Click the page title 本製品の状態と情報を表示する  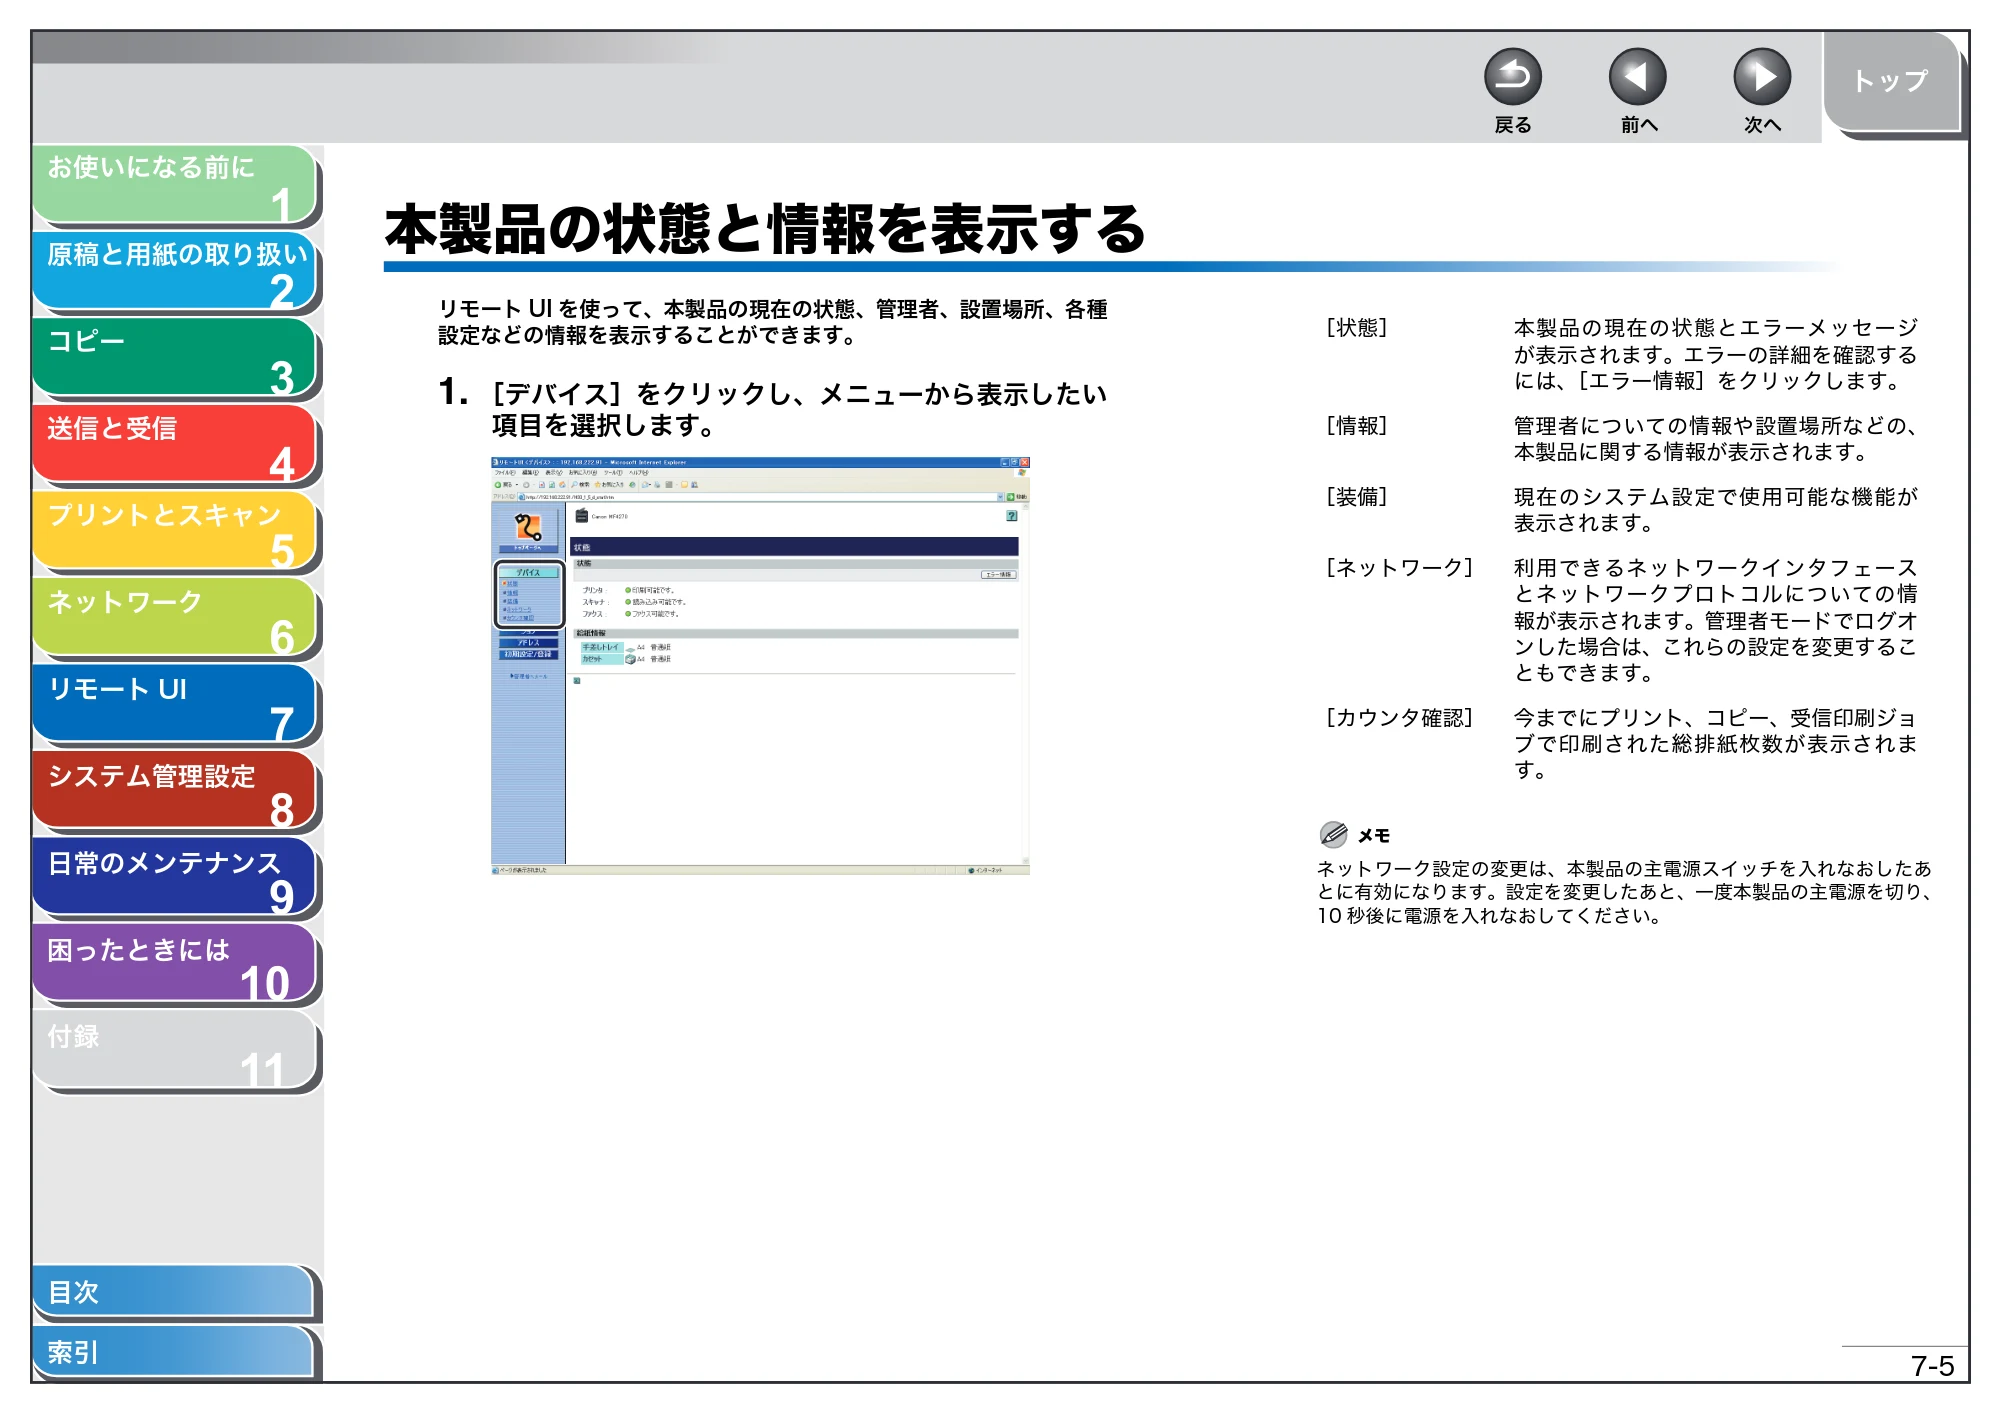pyautogui.click(x=765, y=229)
